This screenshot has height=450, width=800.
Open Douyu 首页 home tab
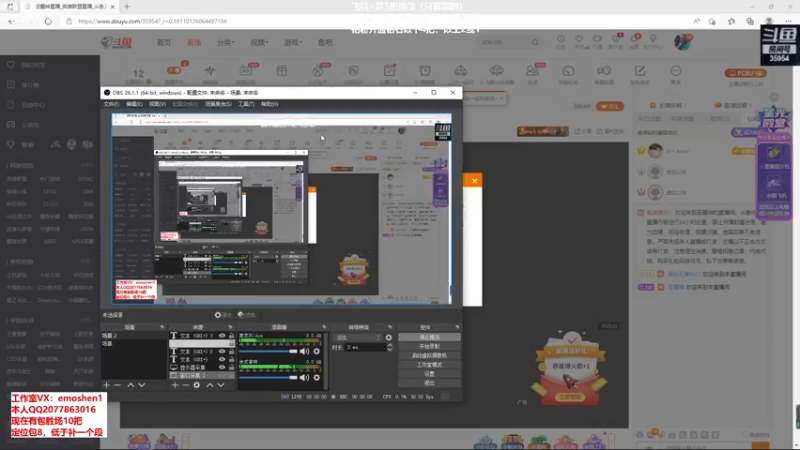[164, 42]
